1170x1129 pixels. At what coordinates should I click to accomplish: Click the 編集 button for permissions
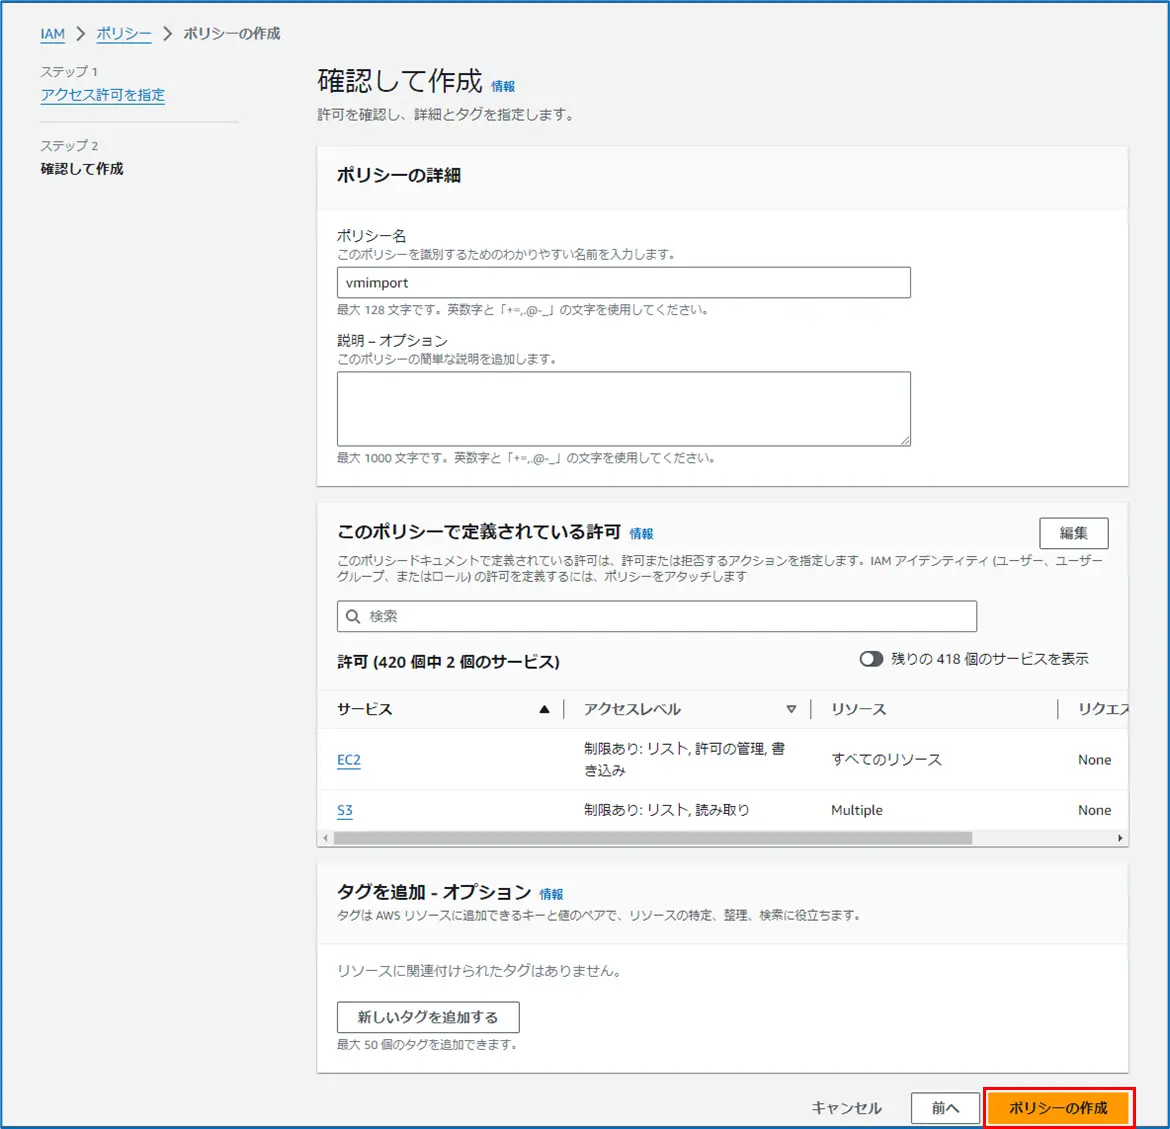tap(1073, 533)
